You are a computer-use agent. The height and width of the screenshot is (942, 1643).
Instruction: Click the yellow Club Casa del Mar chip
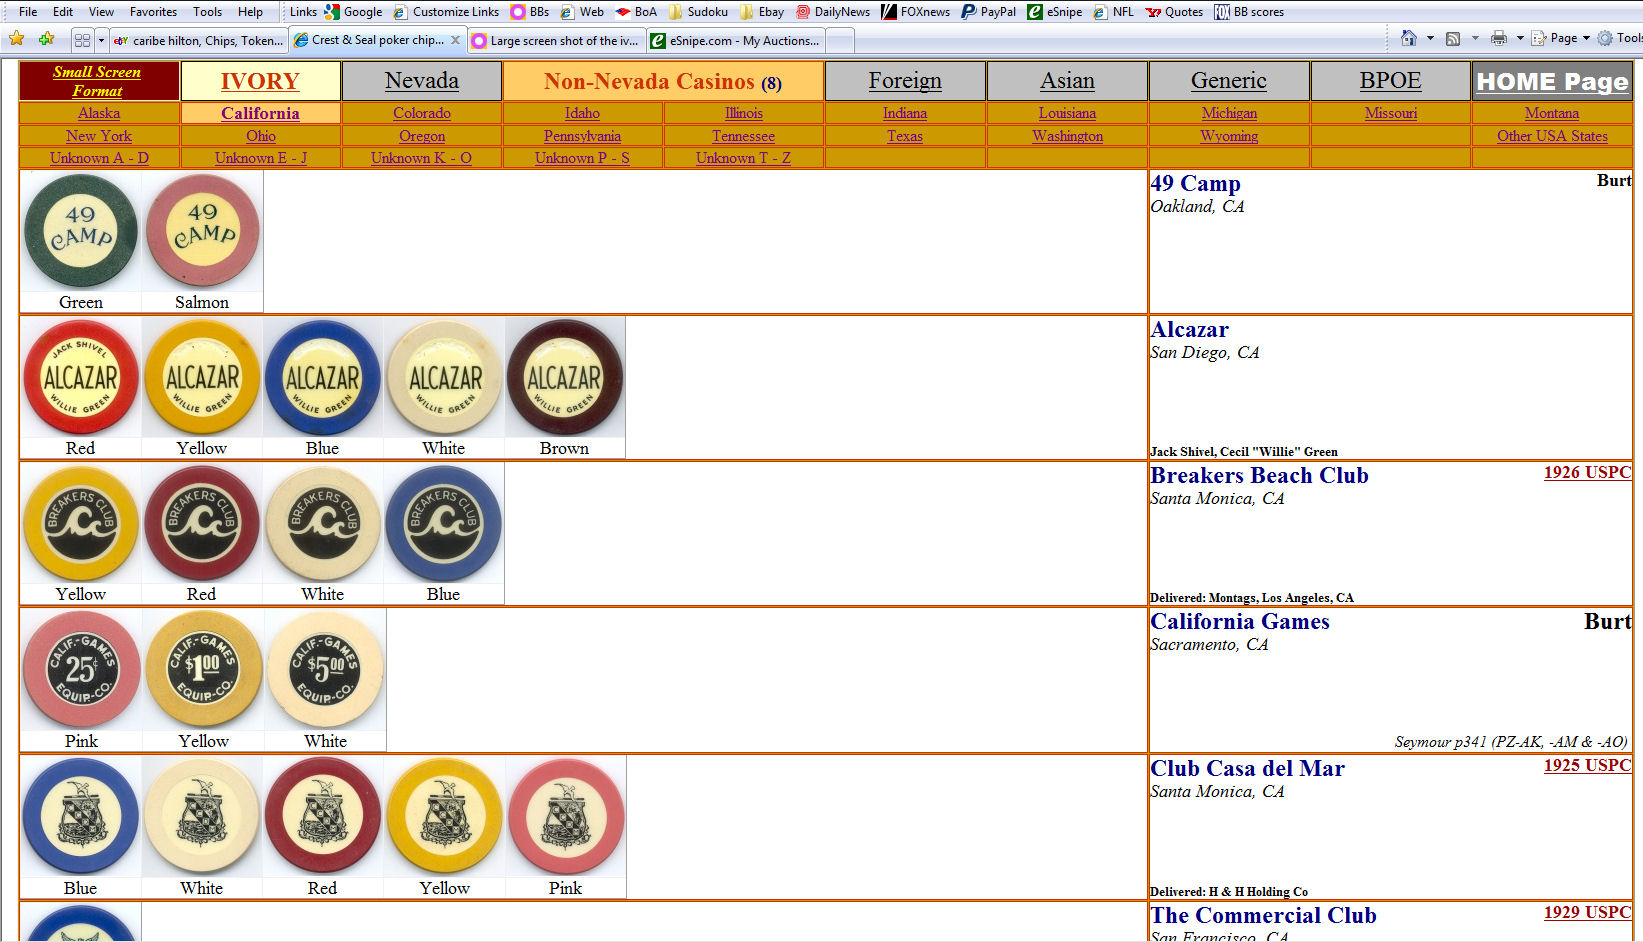(445, 817)
